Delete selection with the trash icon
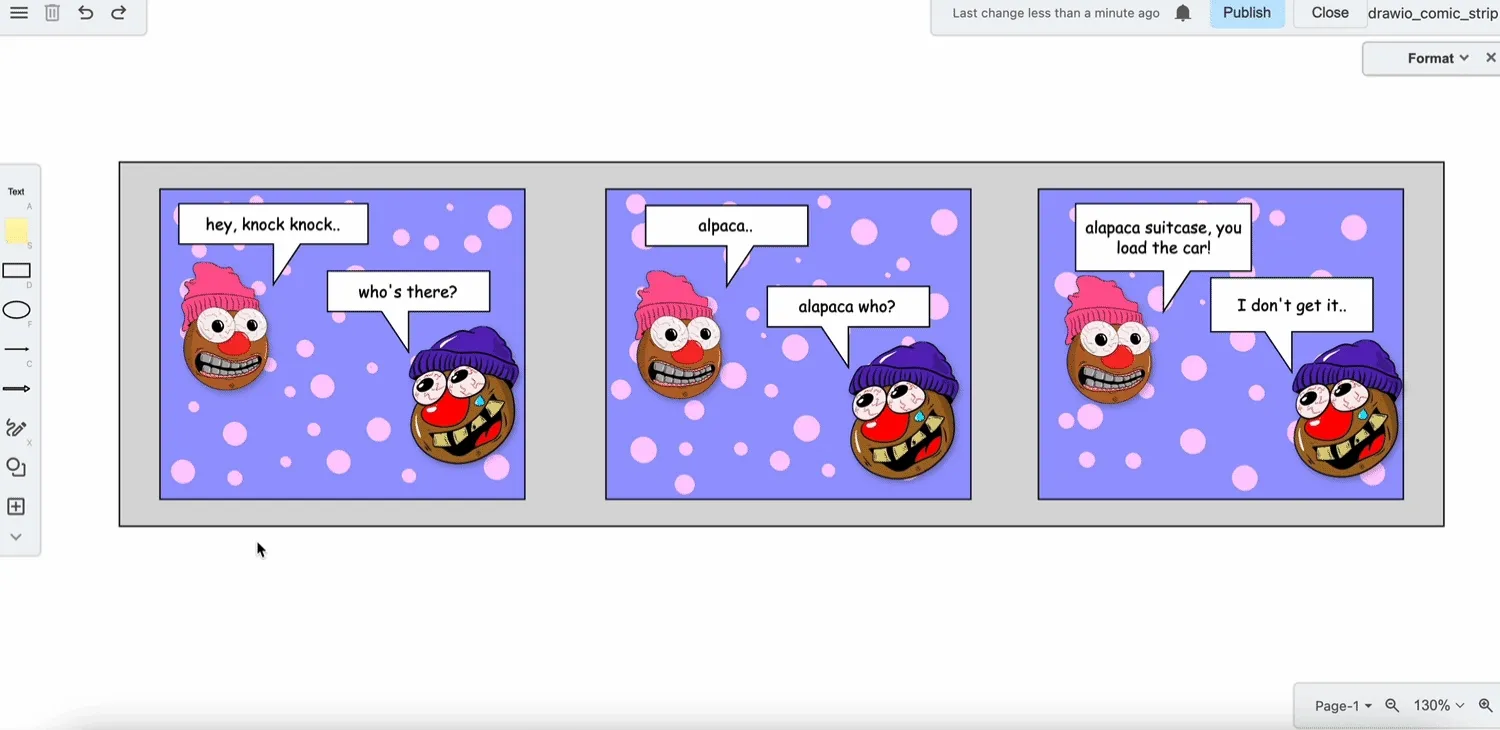 52,13
